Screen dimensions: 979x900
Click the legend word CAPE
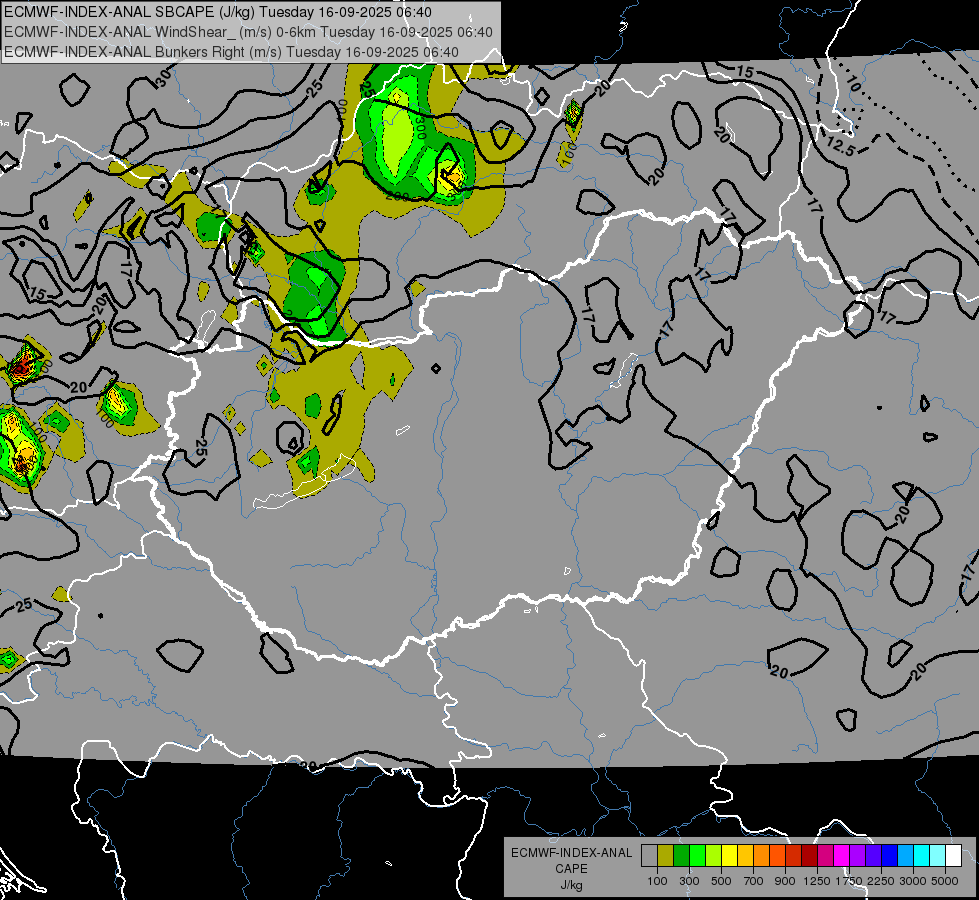571,869
